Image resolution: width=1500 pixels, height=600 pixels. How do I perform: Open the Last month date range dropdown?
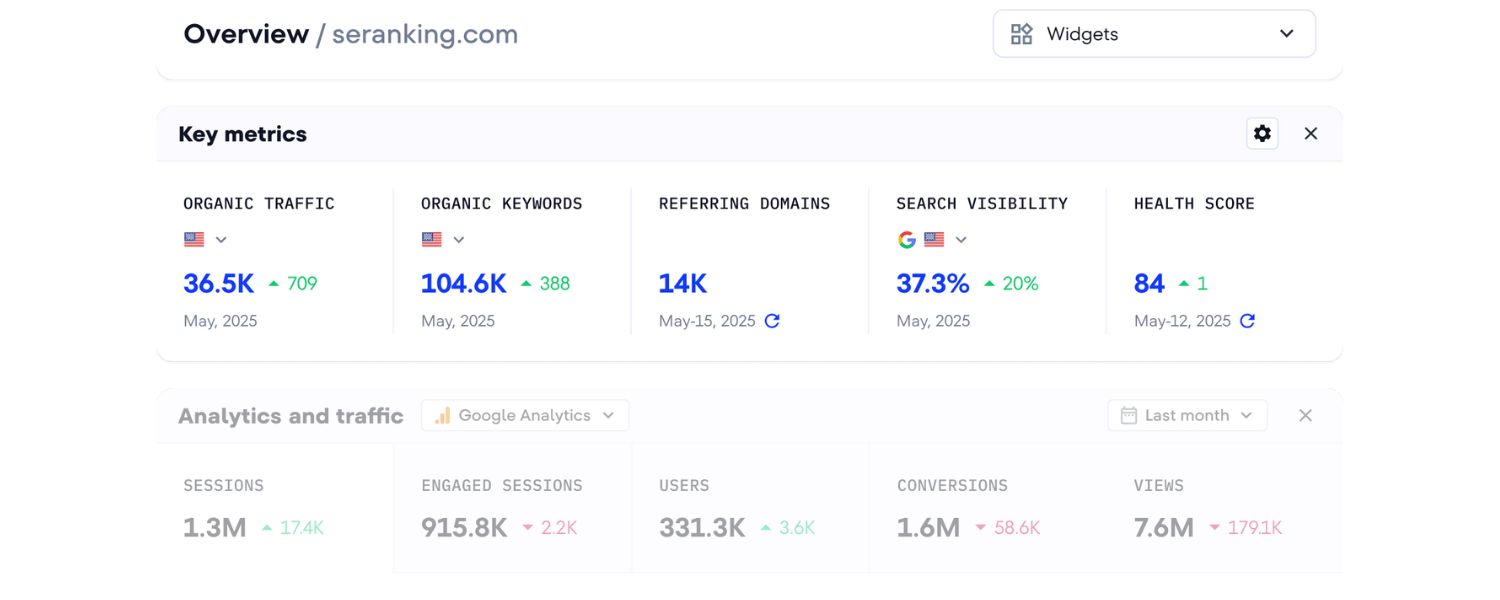[x=1246, y=415]
